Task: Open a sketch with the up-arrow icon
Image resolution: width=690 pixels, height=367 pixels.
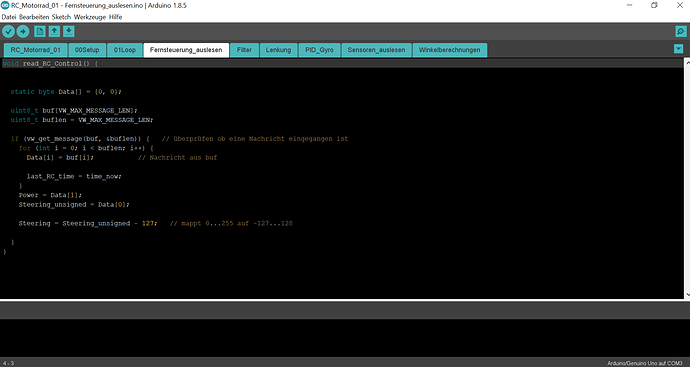Action: click(54, 31)
